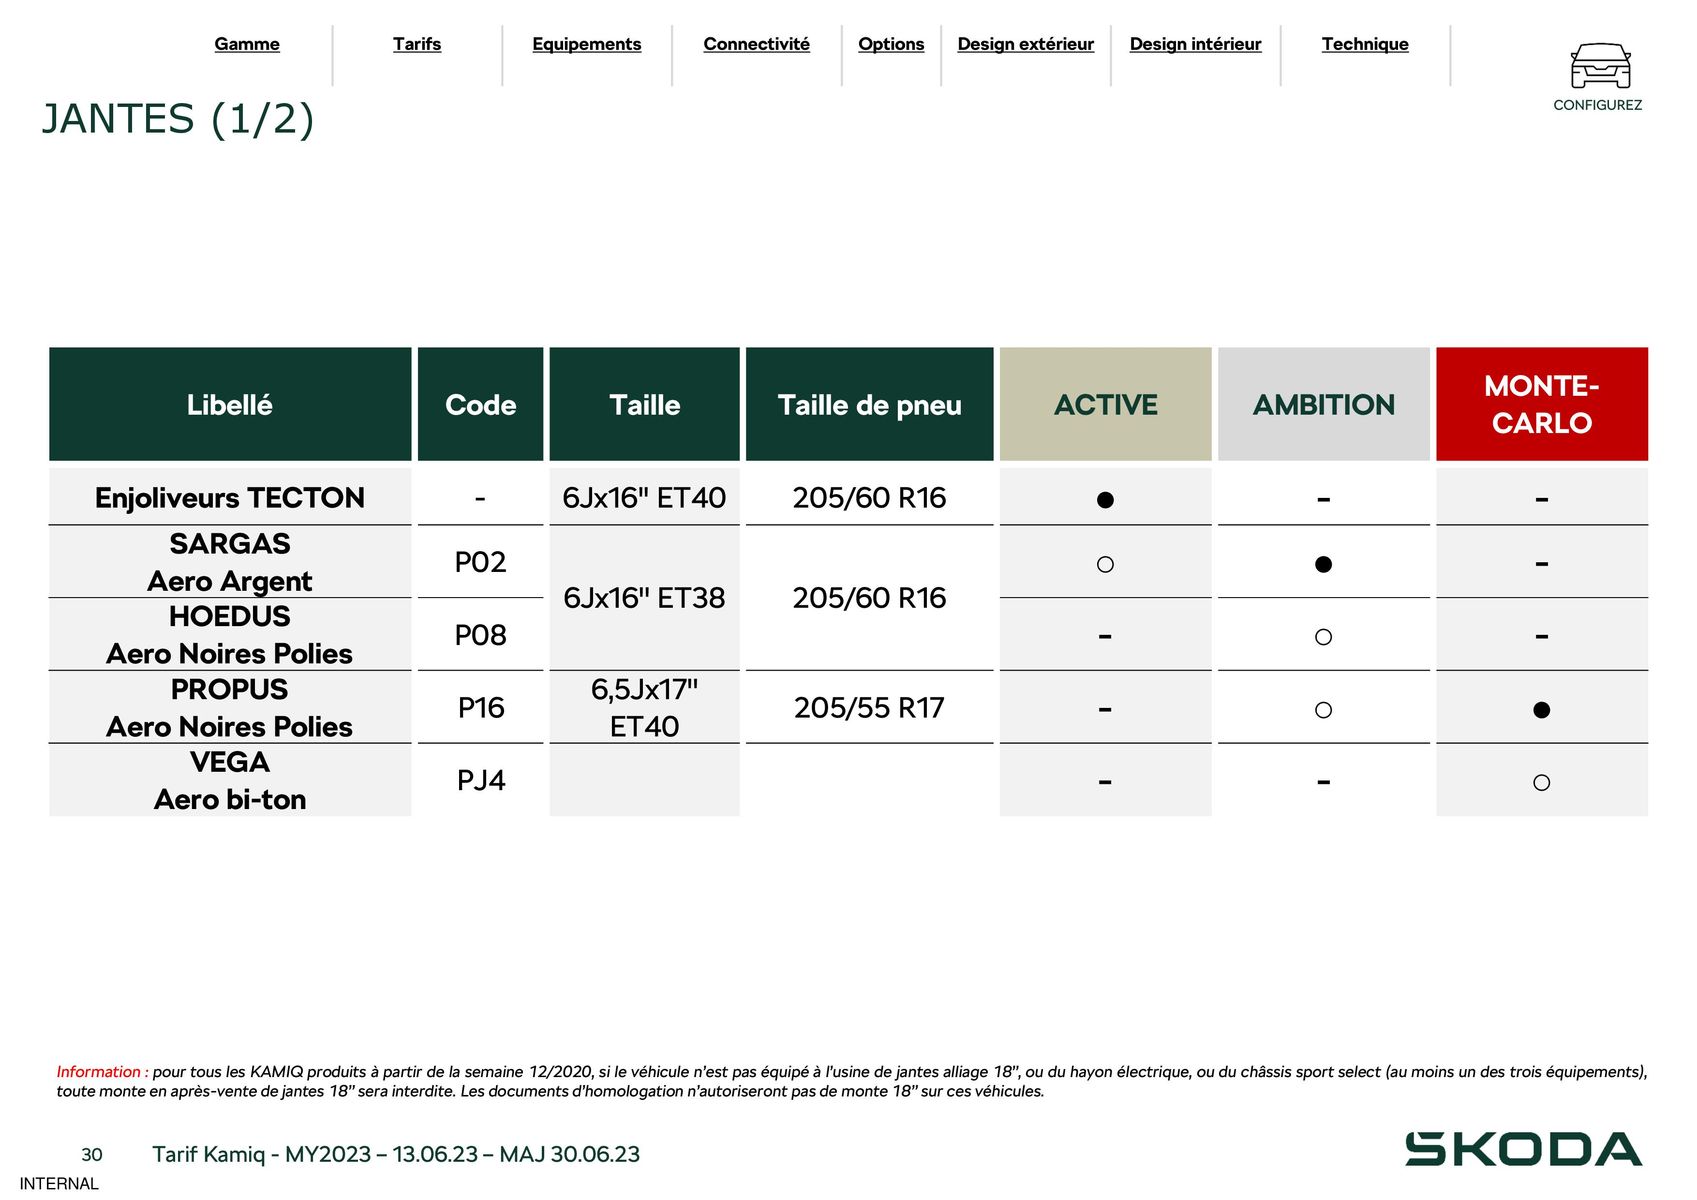Click the 205/55 R17 tyre size
This screenshot has width=1697, height=1200.
tap(870, 708)
